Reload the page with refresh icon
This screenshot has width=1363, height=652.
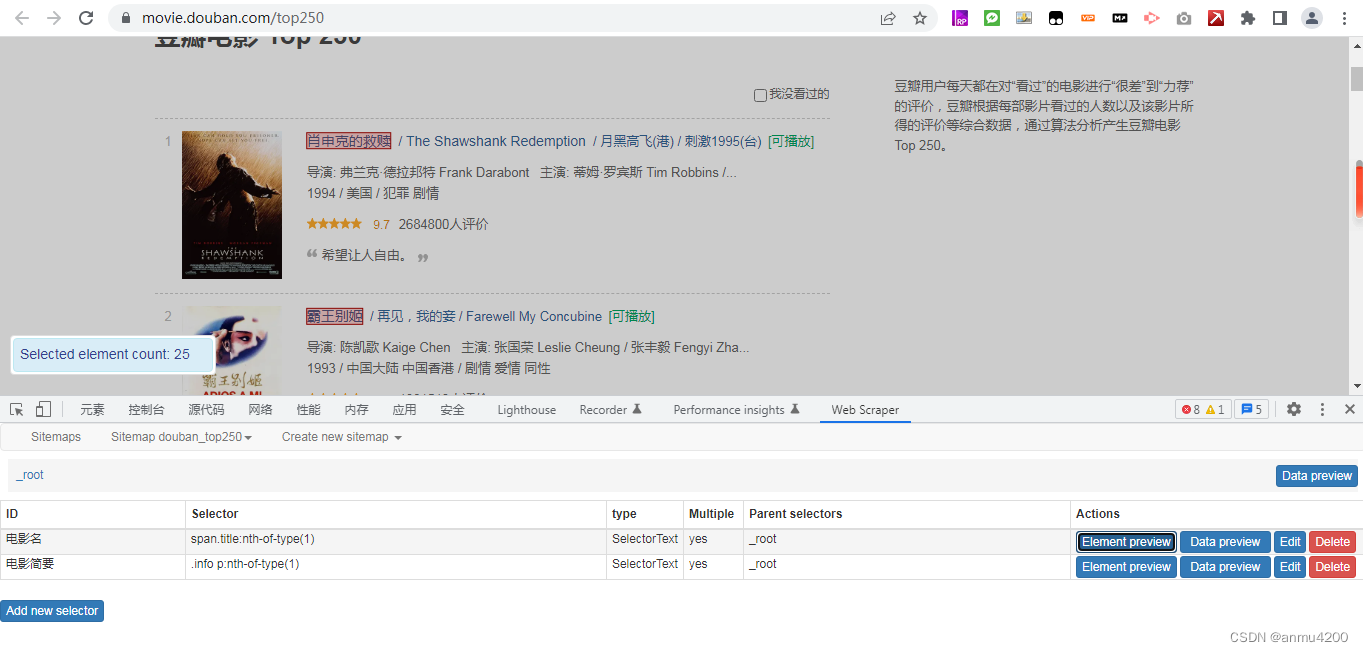(x=86, y=18)
